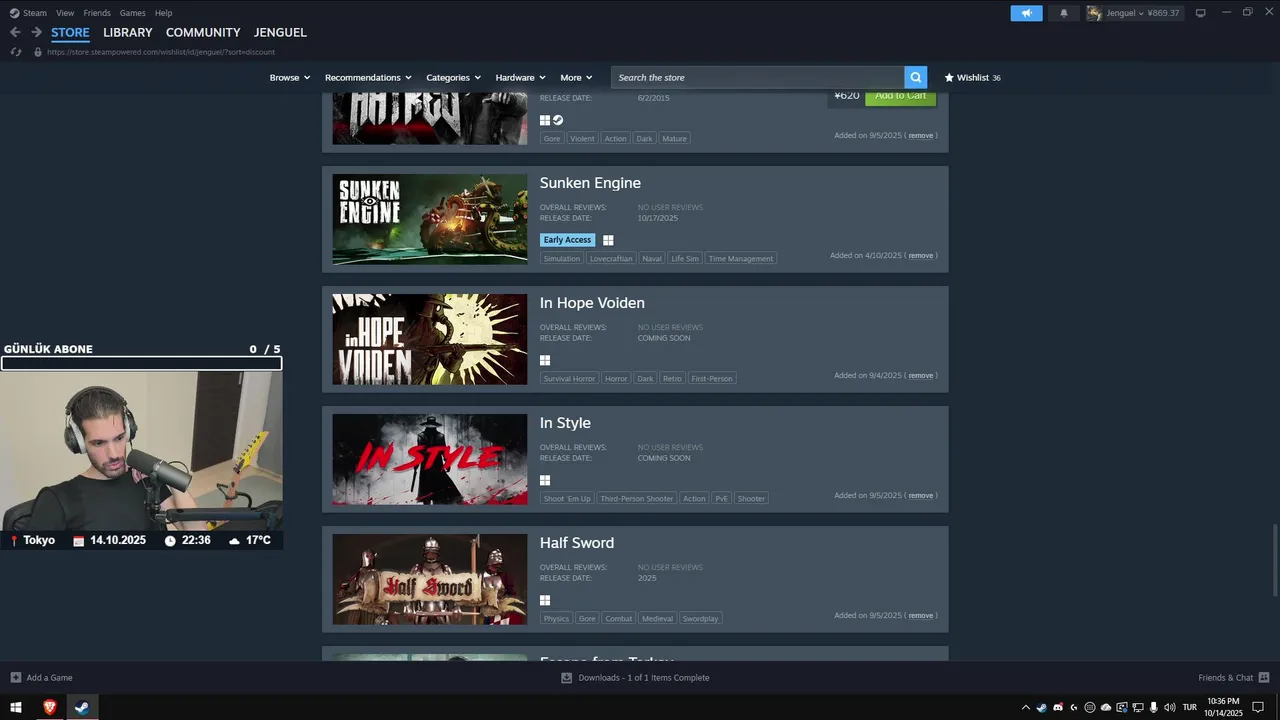
Task: Remove In Style from the wishlist
Action: pyautogui.click(x=920, y=496)
